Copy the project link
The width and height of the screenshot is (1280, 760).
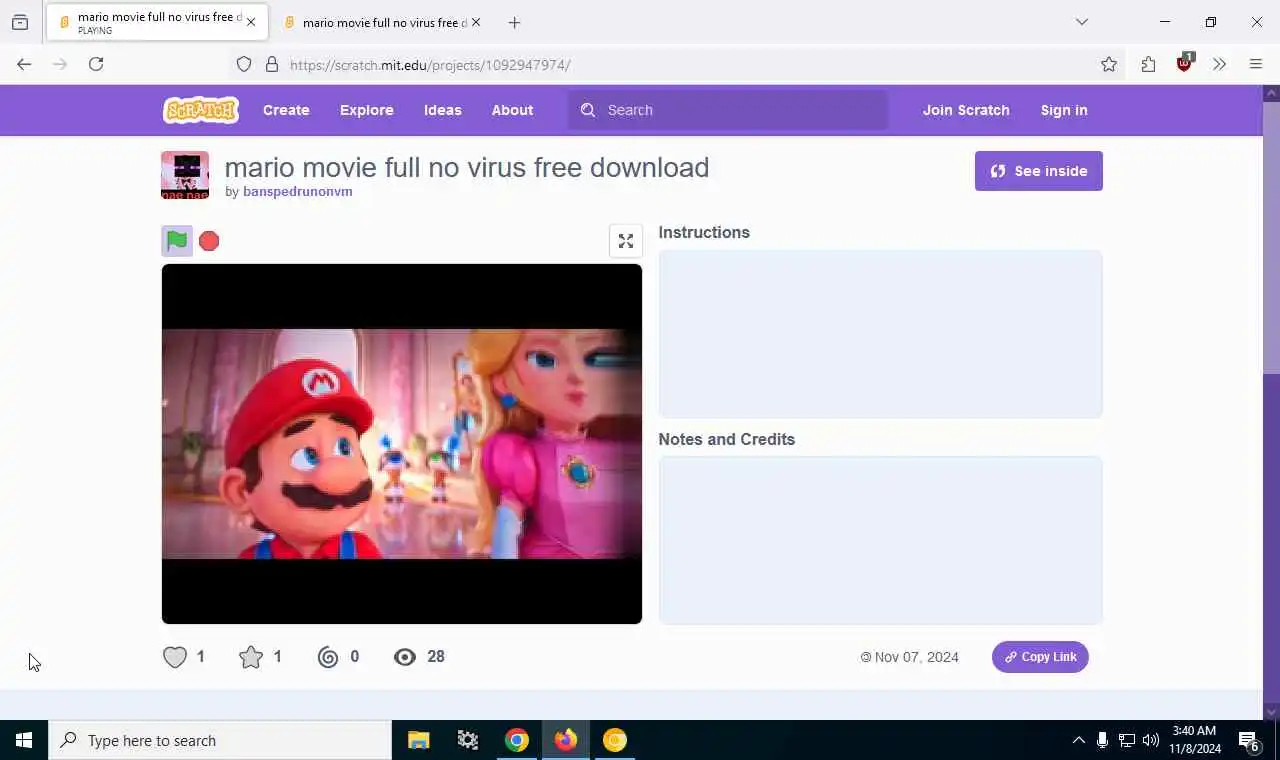coord(1040,657)
